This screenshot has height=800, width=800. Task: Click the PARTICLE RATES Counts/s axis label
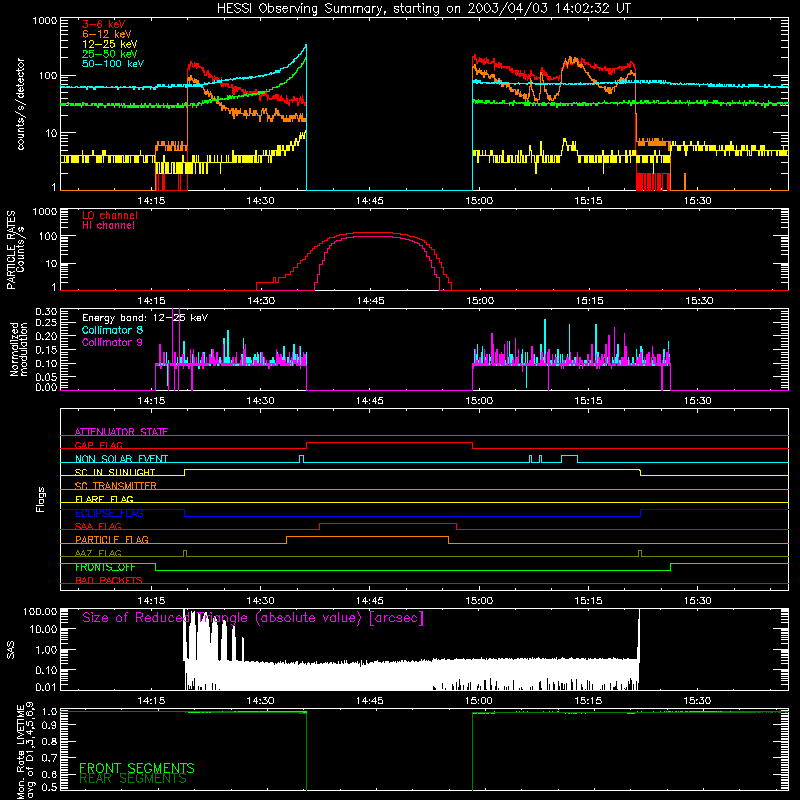pyautogui.click(x=15, y=250)
